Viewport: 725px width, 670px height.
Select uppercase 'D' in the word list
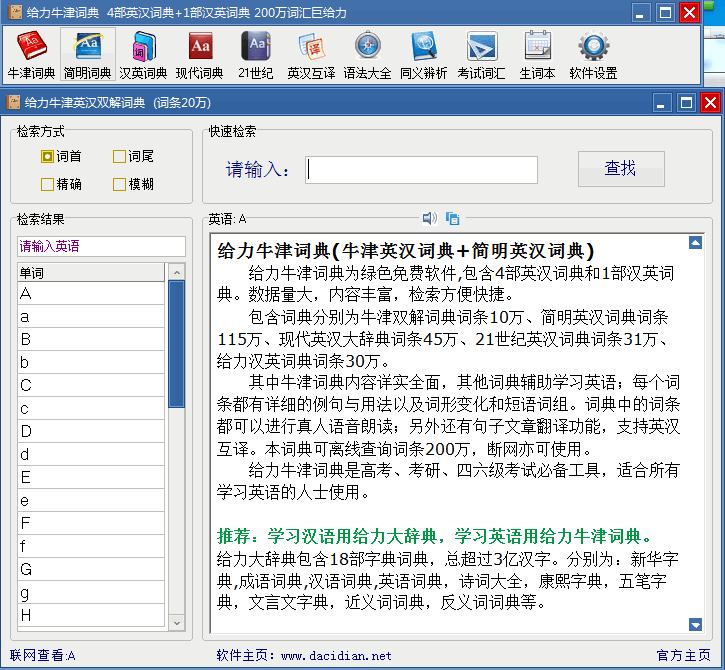[91, 431]
